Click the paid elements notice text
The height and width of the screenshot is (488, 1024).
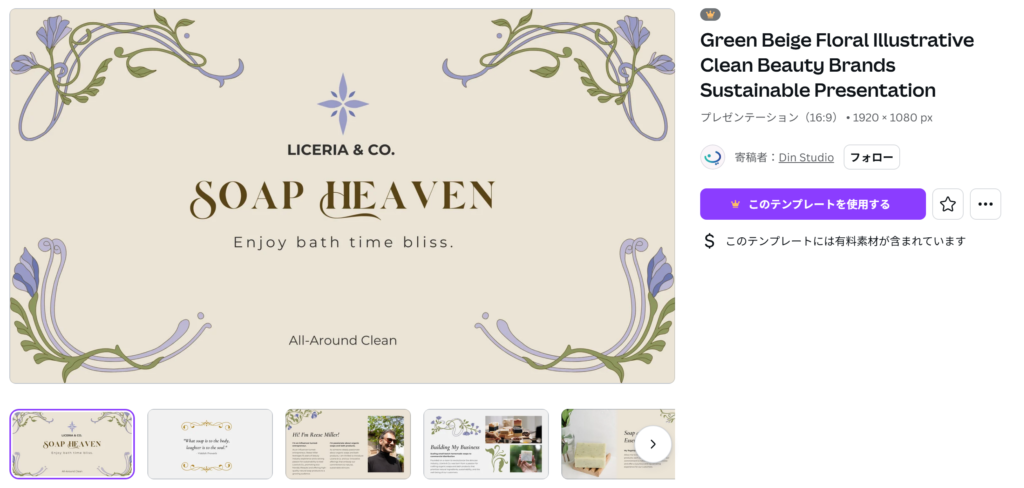pos(845,241)
